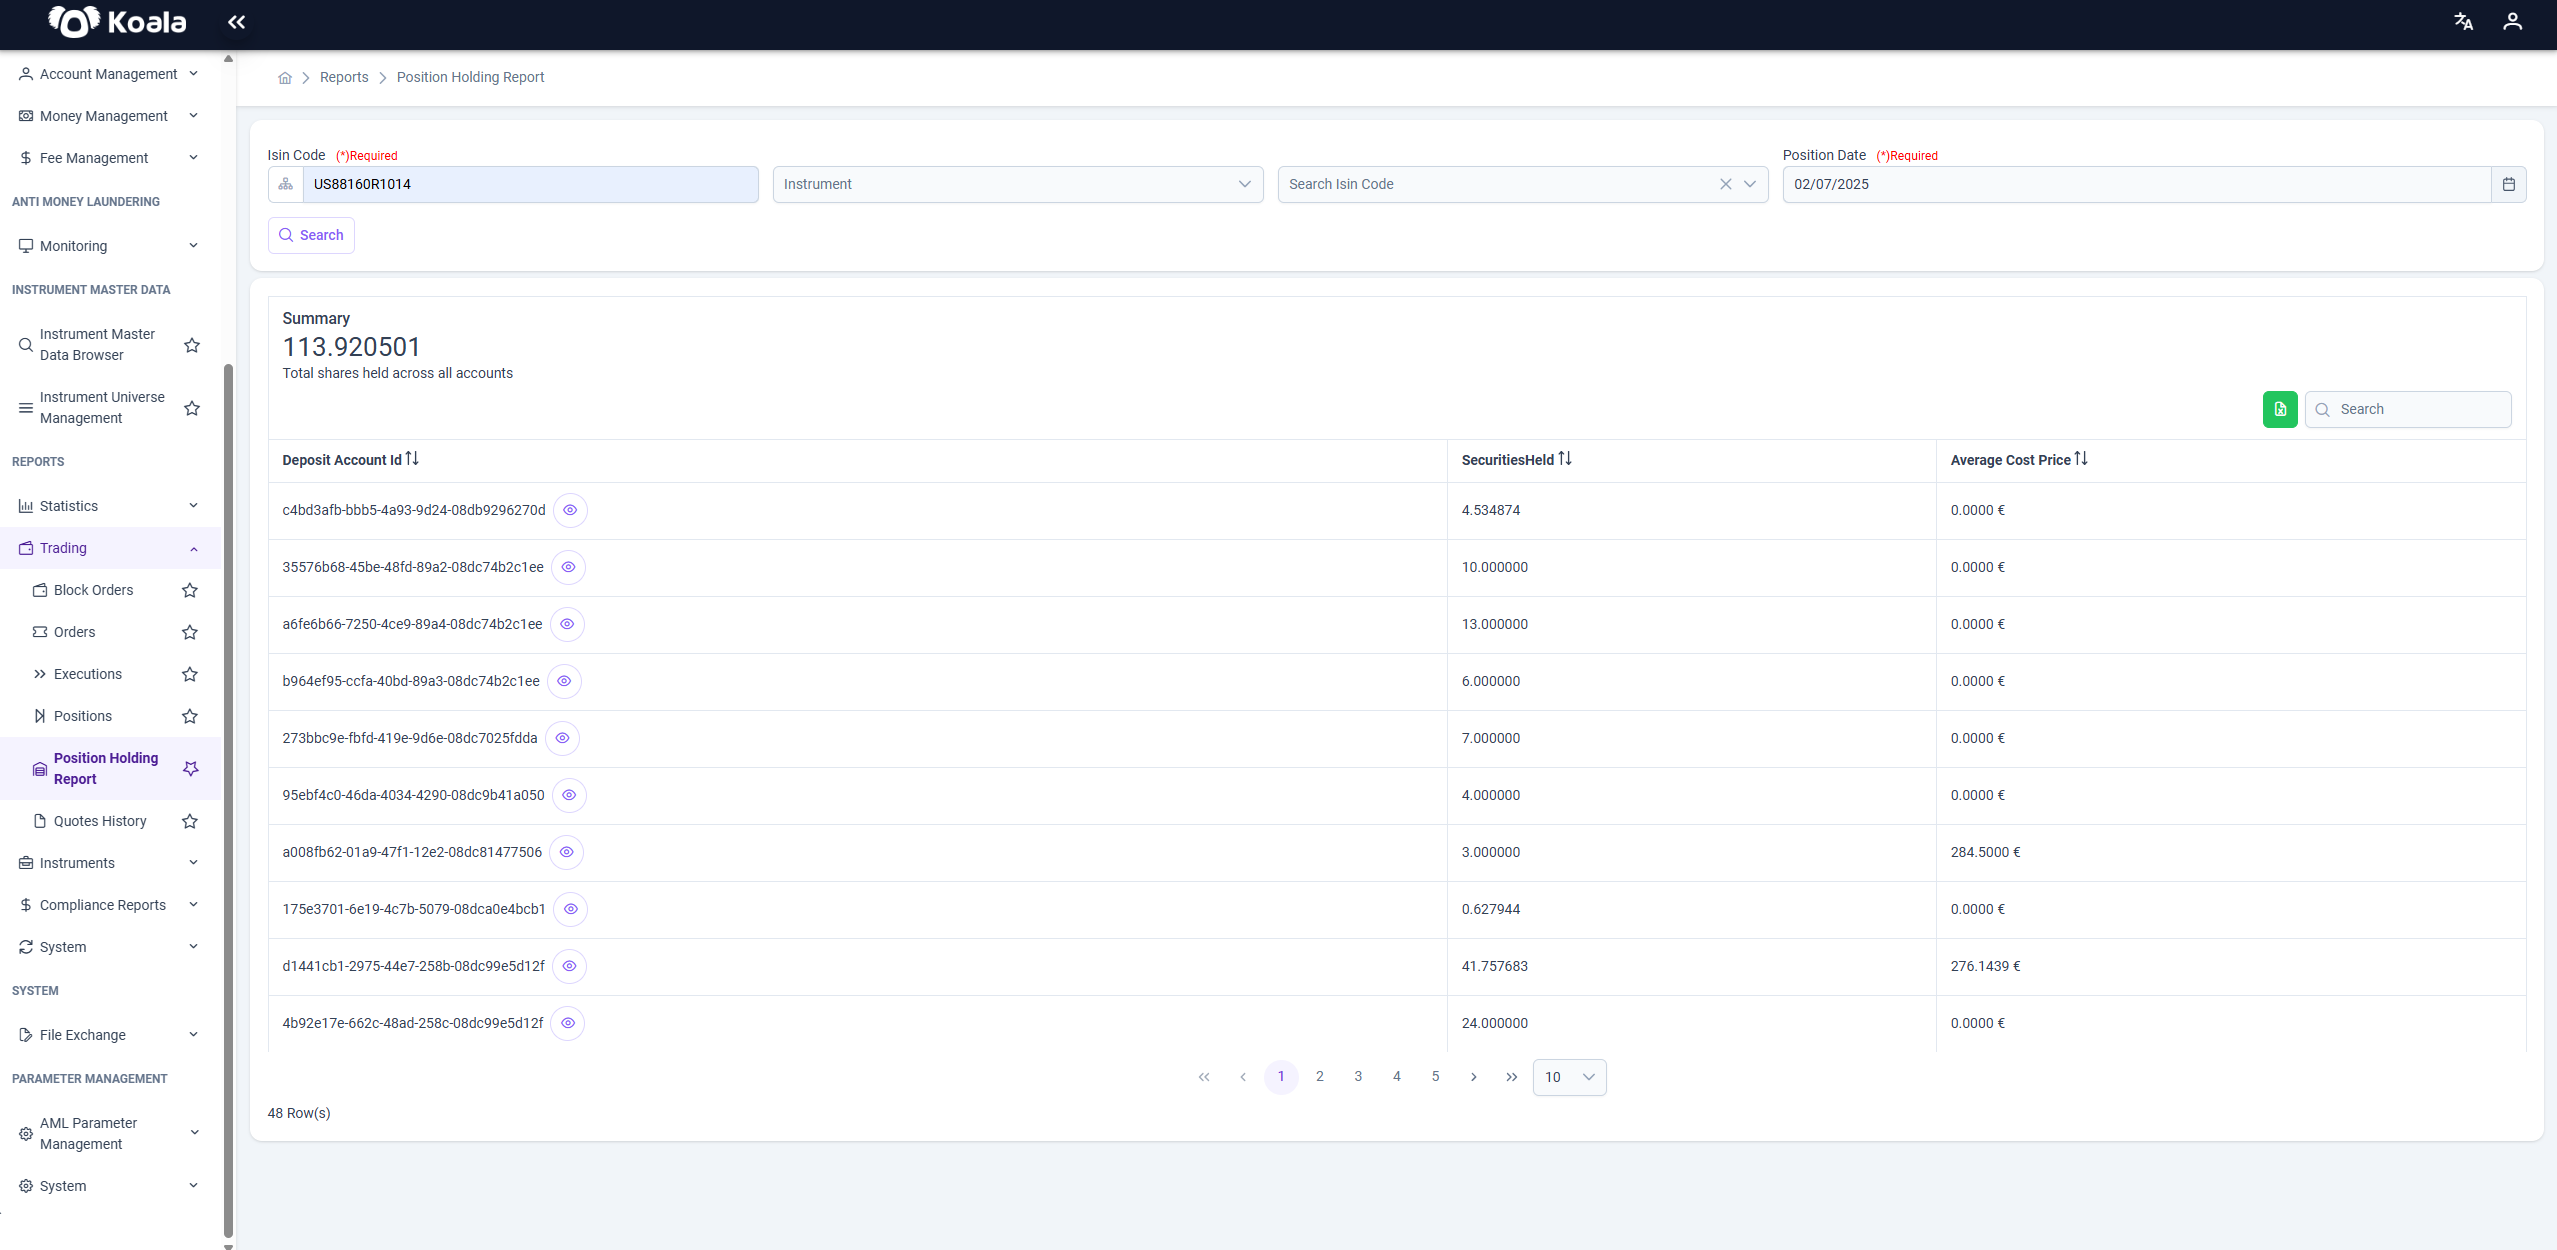The image size is (2557, 1250).
Task: View account b964ef95-ccfa-40bd with eye icon
Action: (x=564, y=682)
